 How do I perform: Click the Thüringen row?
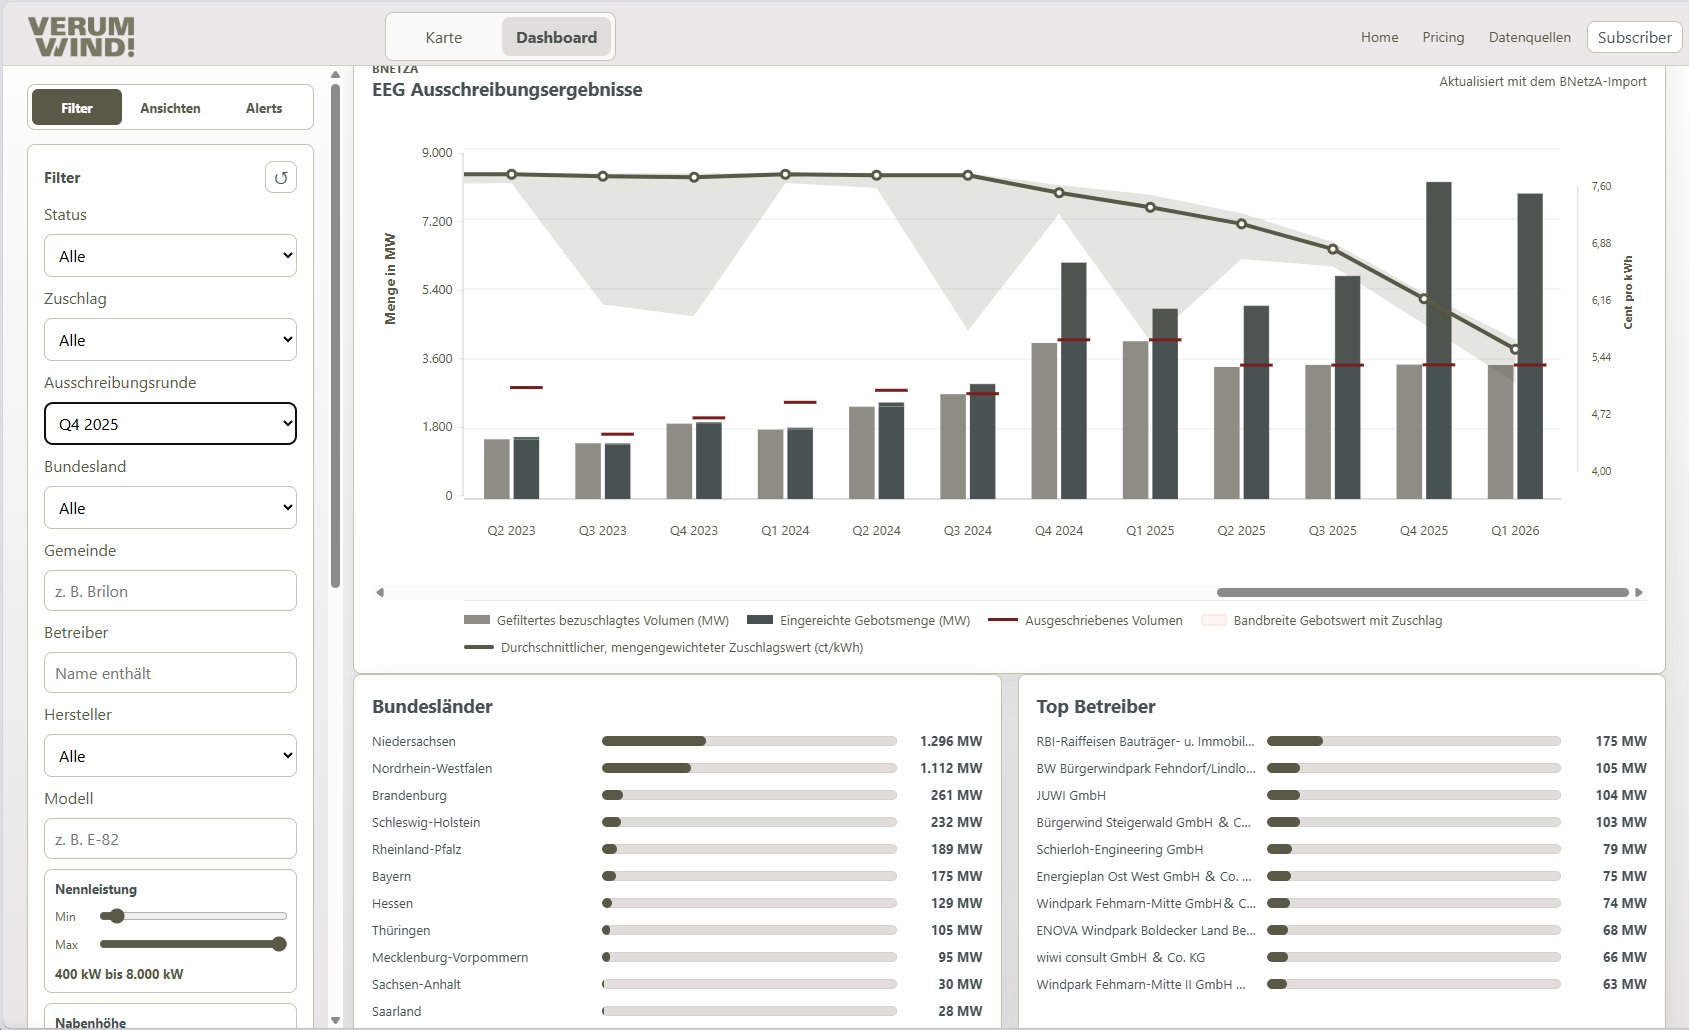677,930
